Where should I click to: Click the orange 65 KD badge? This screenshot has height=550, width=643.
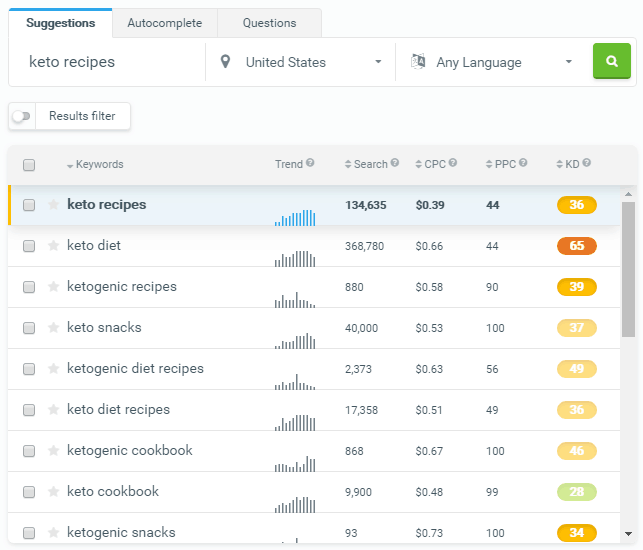point(576,246)
